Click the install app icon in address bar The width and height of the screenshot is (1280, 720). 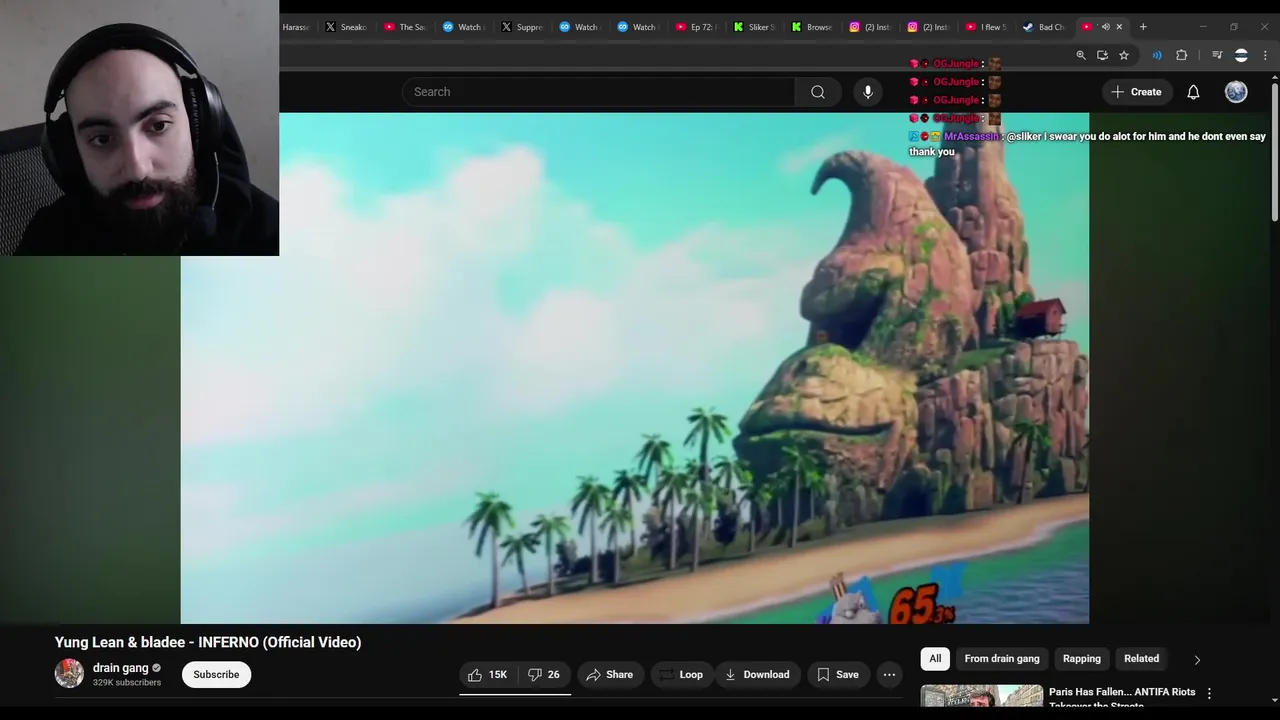click(1102, 55)
